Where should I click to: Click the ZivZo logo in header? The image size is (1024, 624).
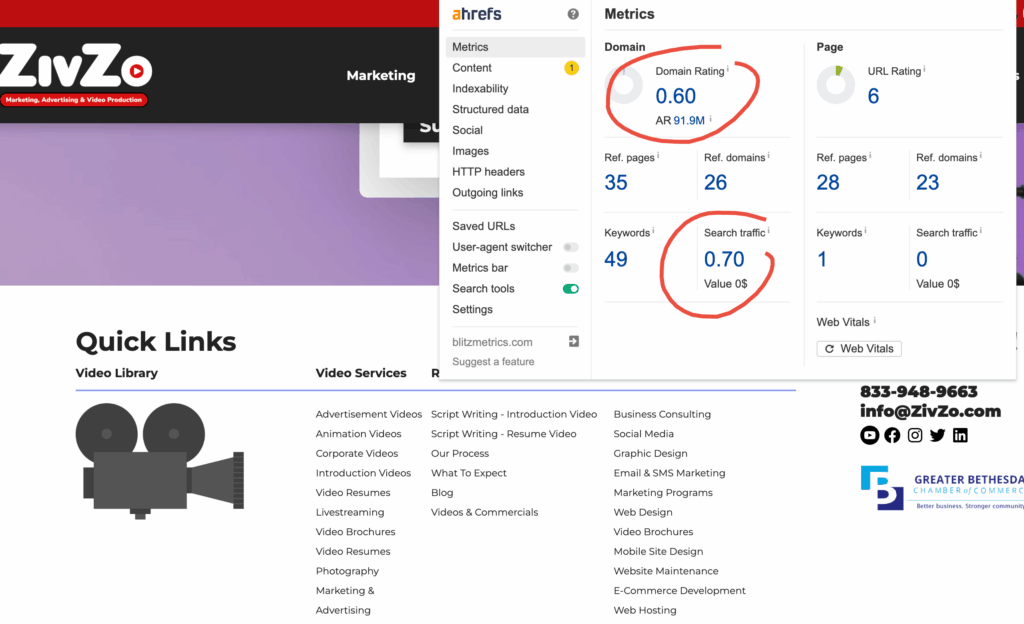tap(76, 74)
